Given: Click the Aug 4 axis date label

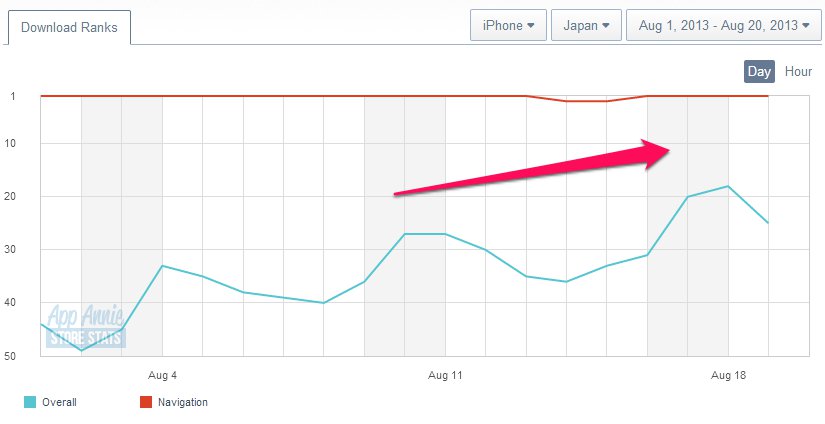Looking at the screenshot, I should coord(162,376).
